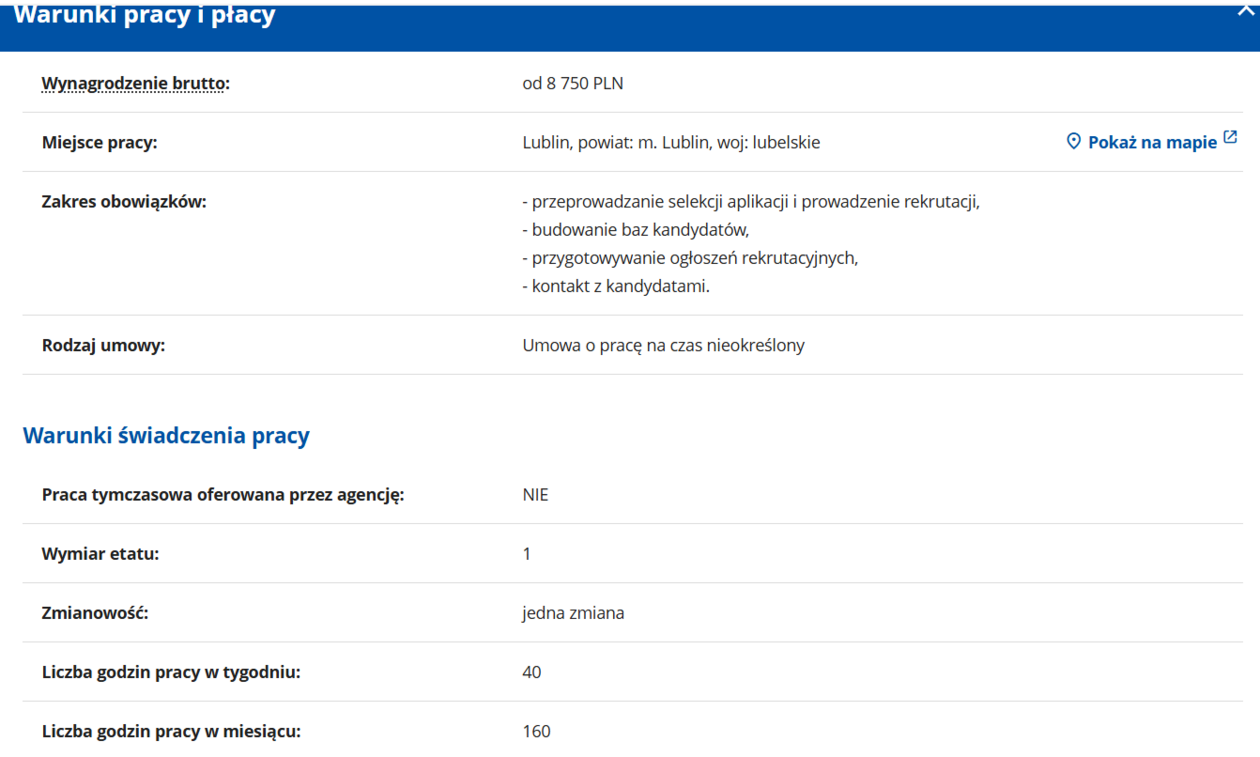Click the przygotowywanie ogłoszeń rekrutacyjnych line
This screenshot has width=1260, height=757.
click(x=690, y=257)
